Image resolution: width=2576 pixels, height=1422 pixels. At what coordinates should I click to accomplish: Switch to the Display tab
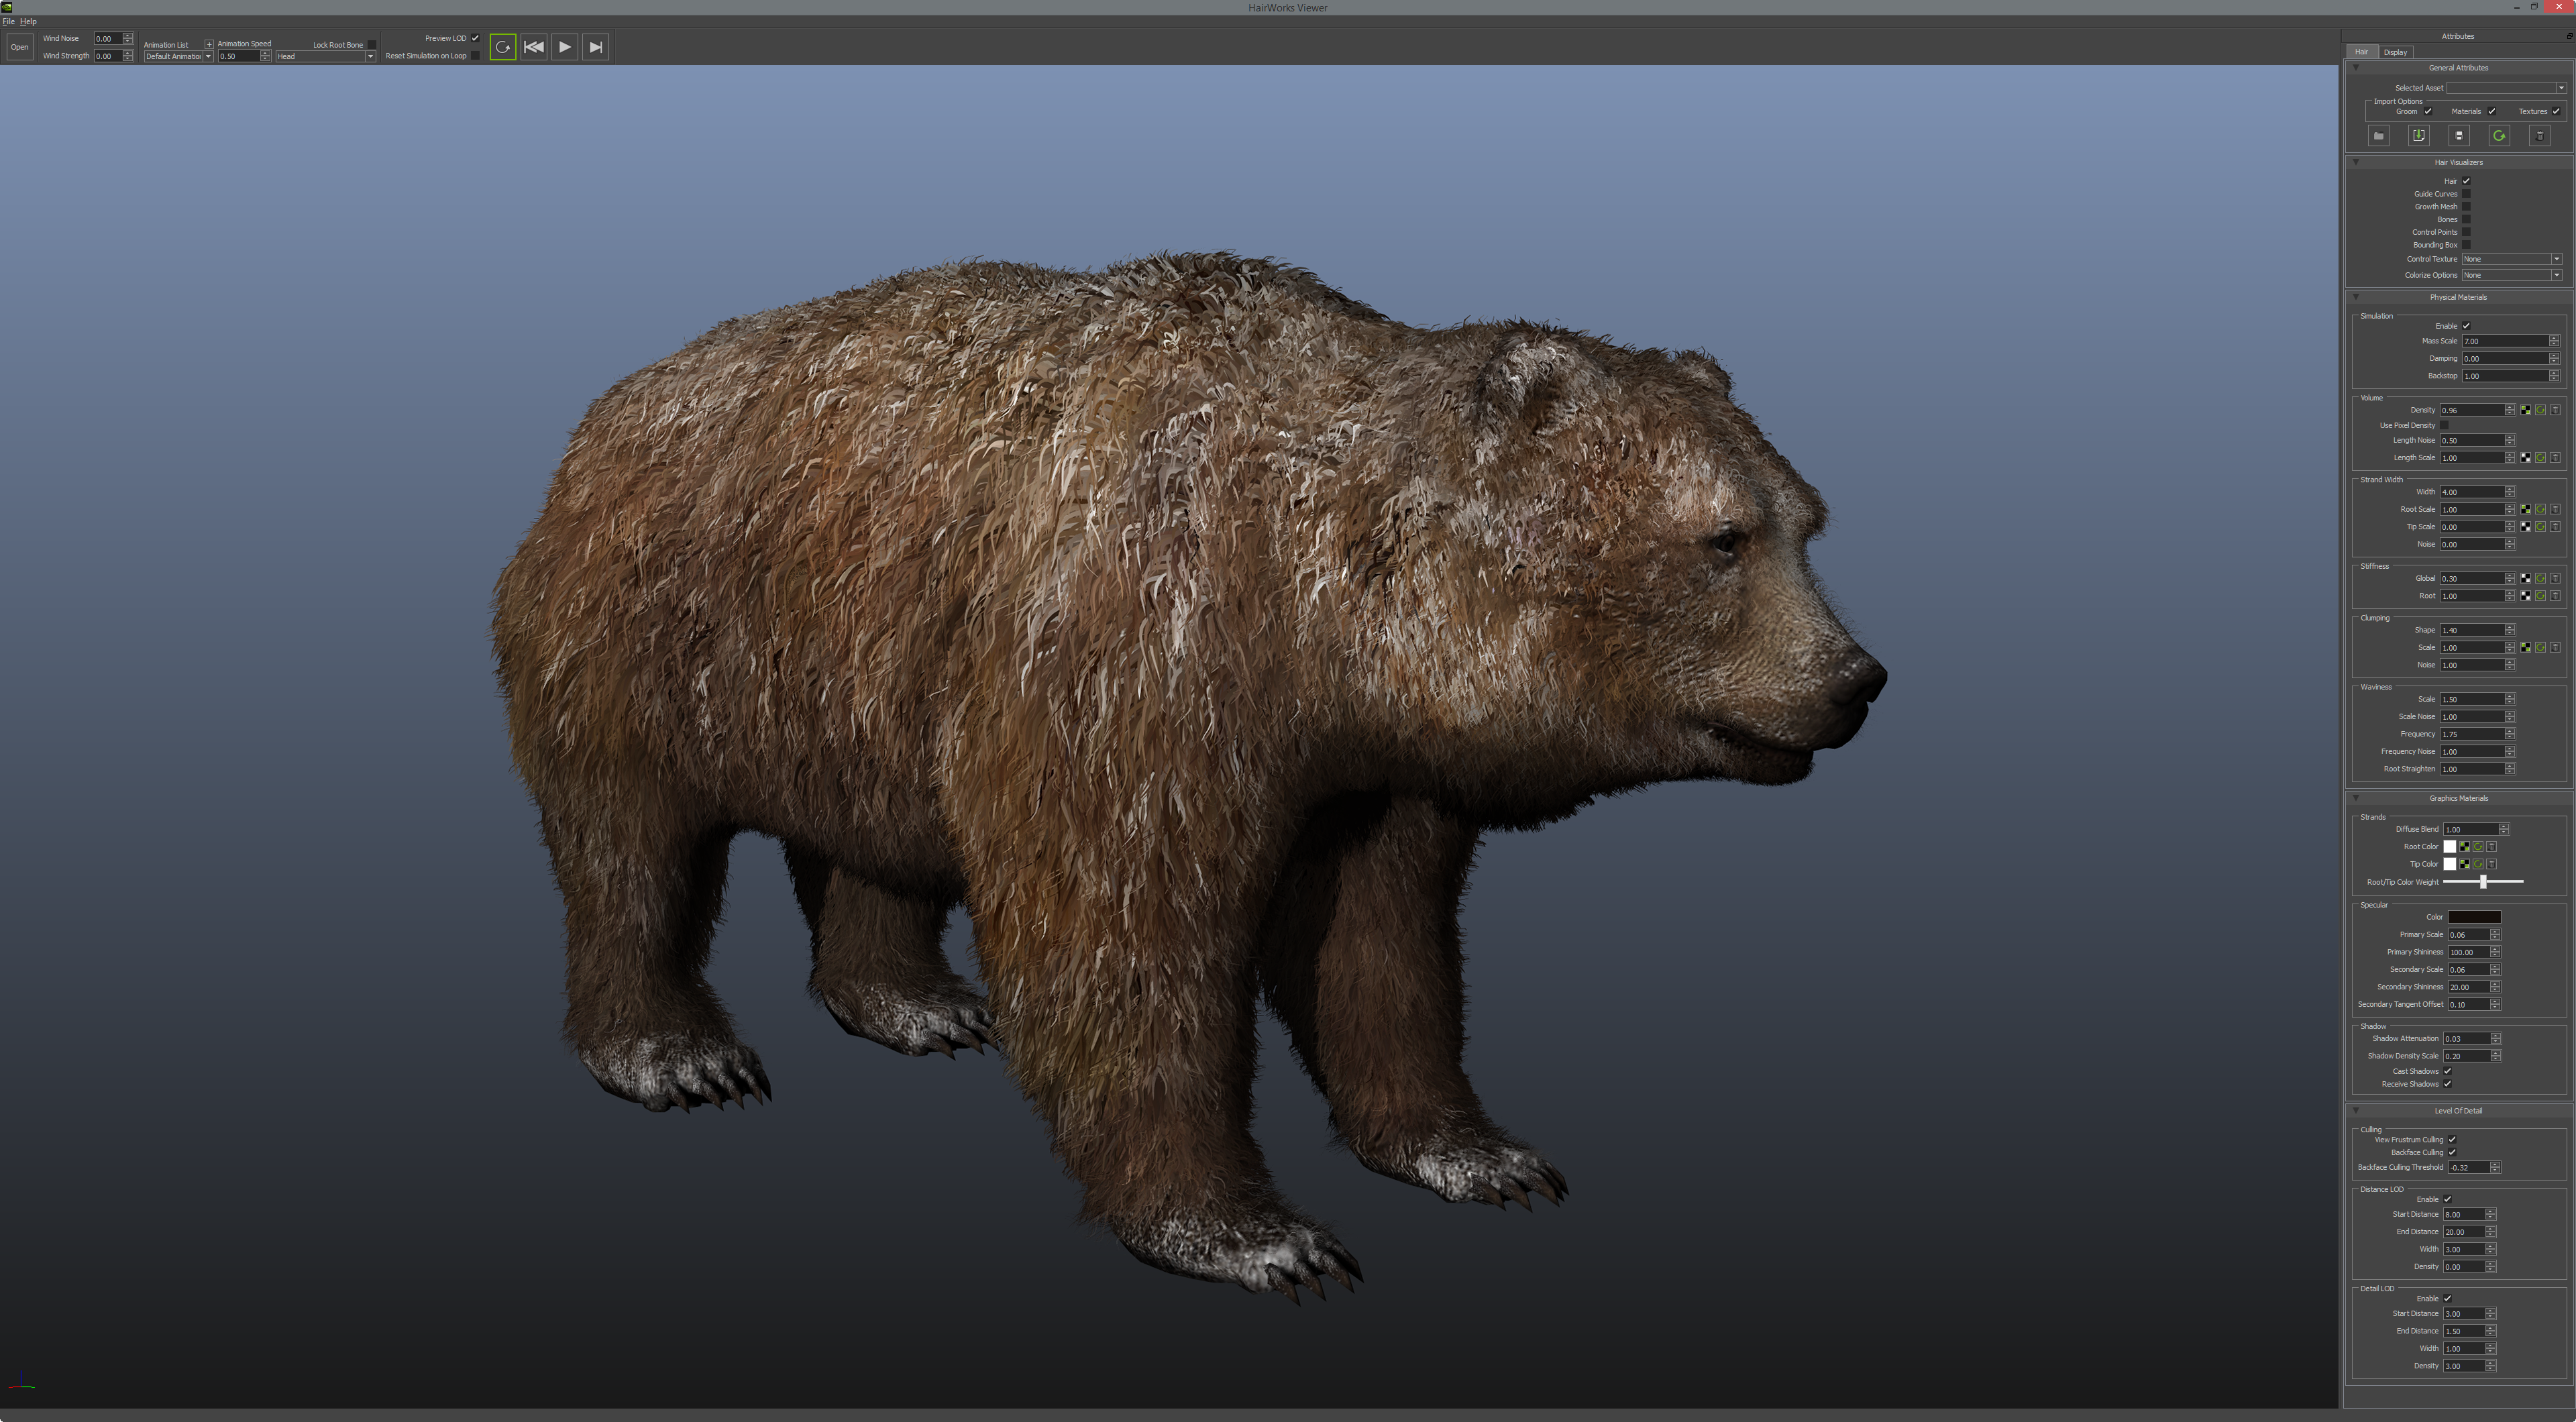[x=2395, y=52]
